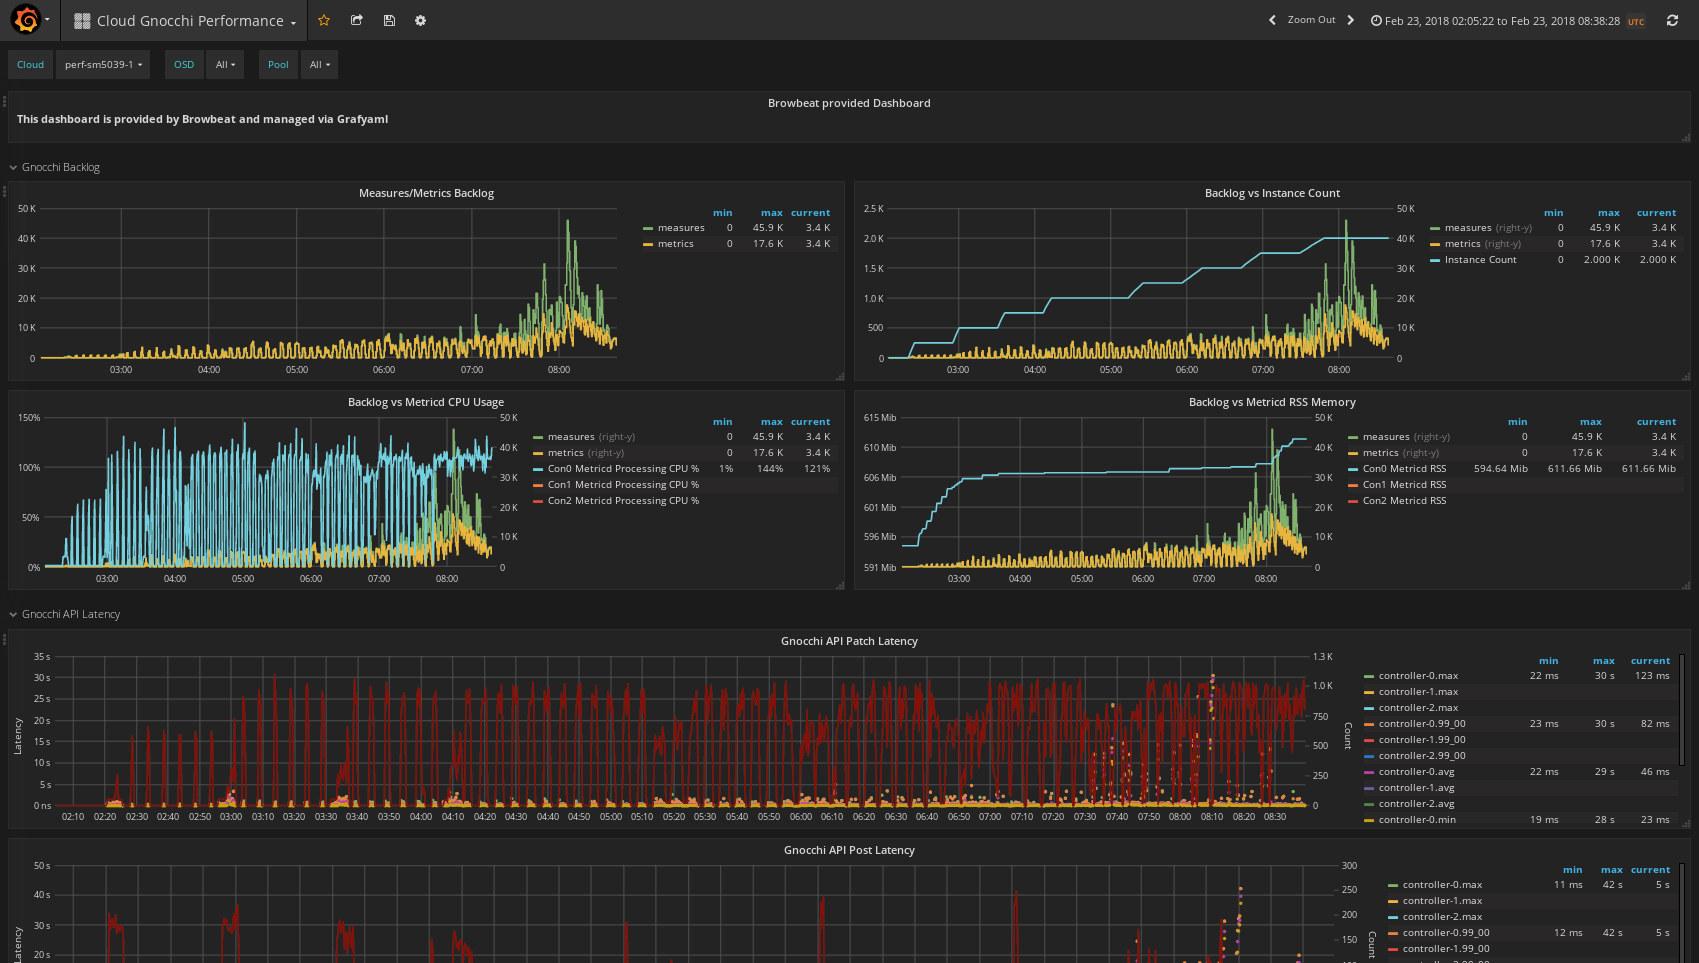Image resolution: width=1699 pixels, height=963 pixels.
Task: Shift time range back with left arrow
Action: click(x=1272, y=20)
